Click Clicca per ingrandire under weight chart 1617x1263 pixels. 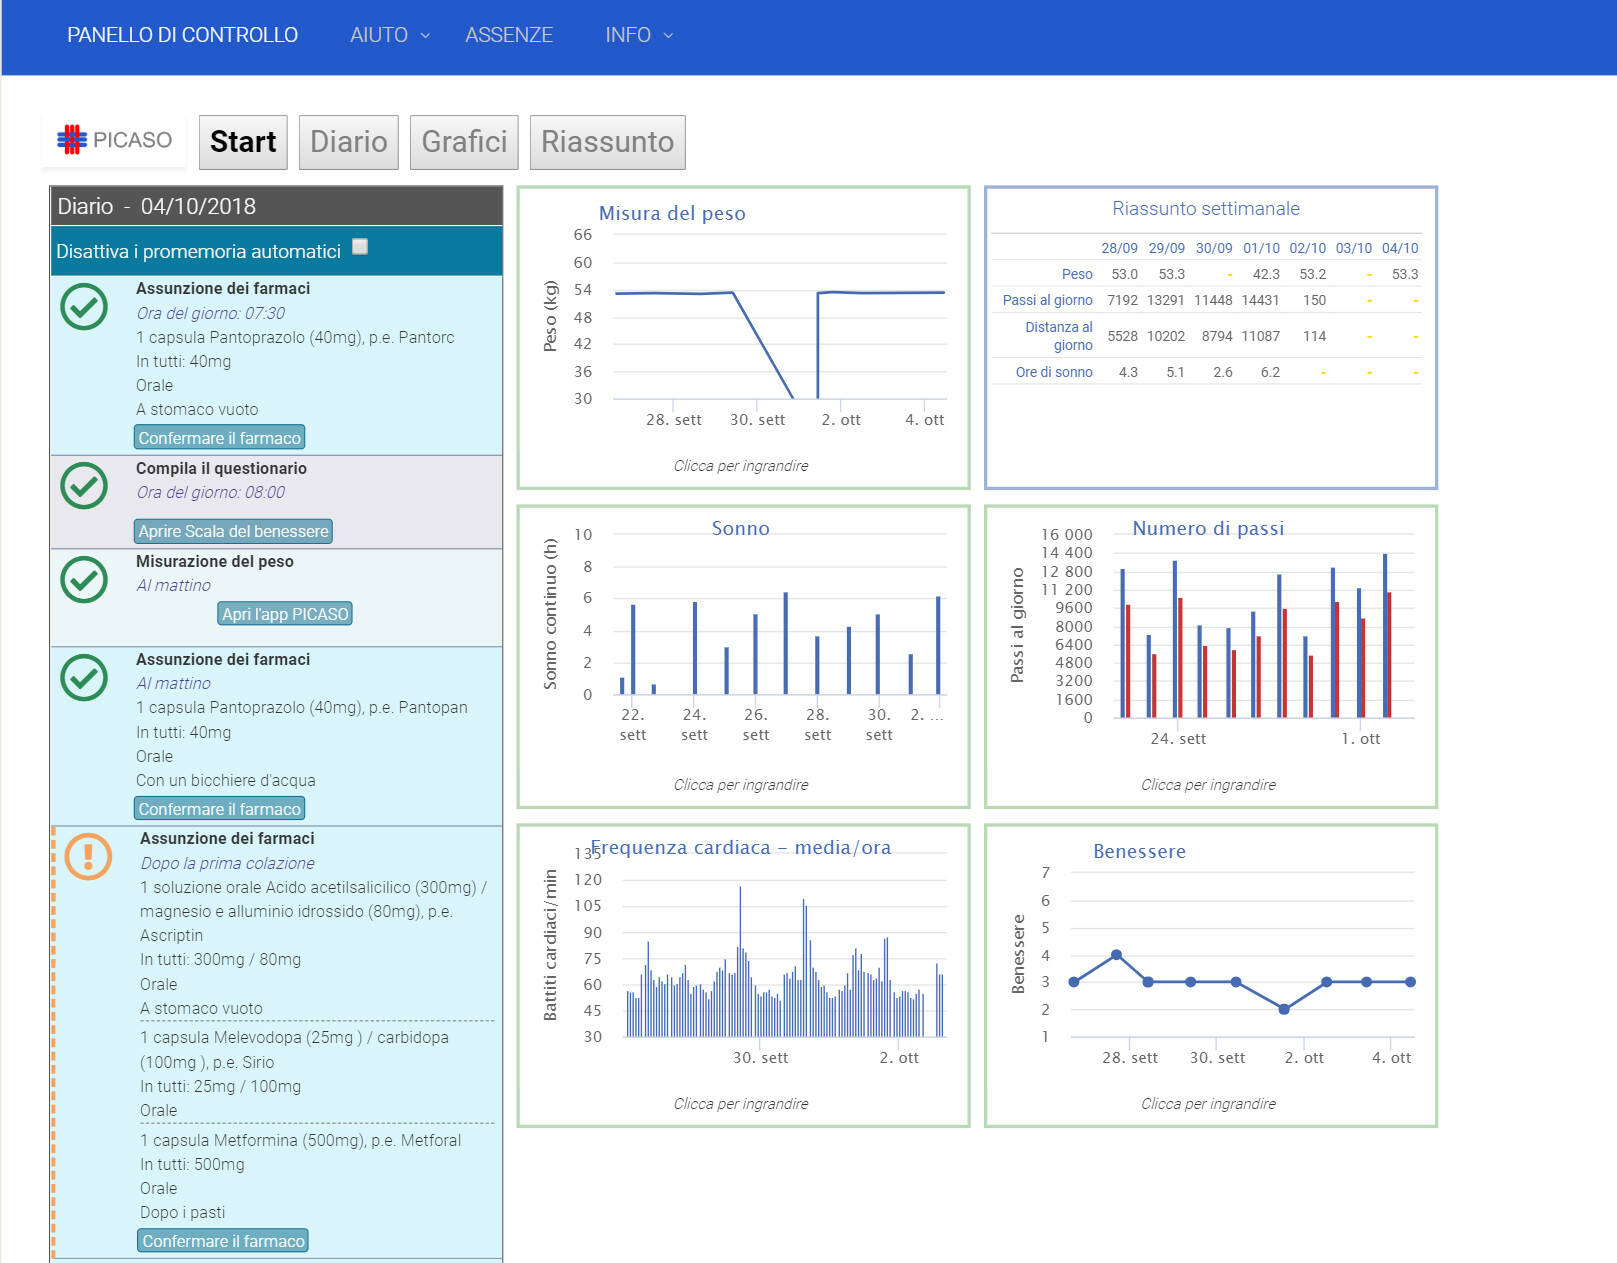[x=741, y=466]
